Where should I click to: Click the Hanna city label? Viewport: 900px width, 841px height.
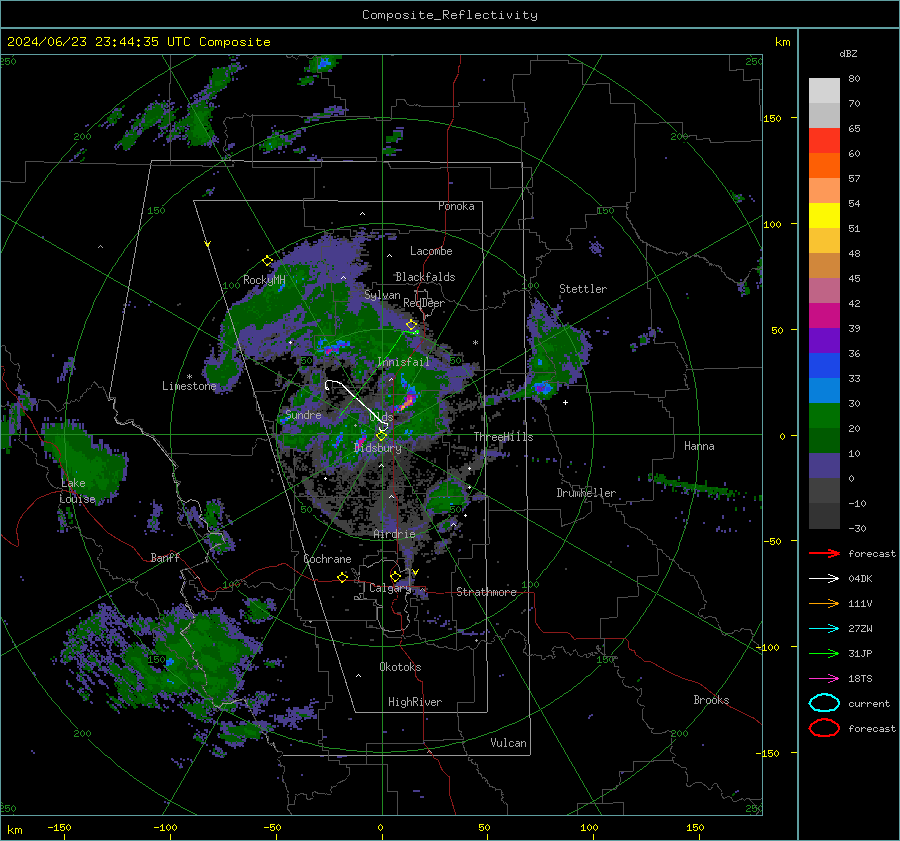click(699, 446)
